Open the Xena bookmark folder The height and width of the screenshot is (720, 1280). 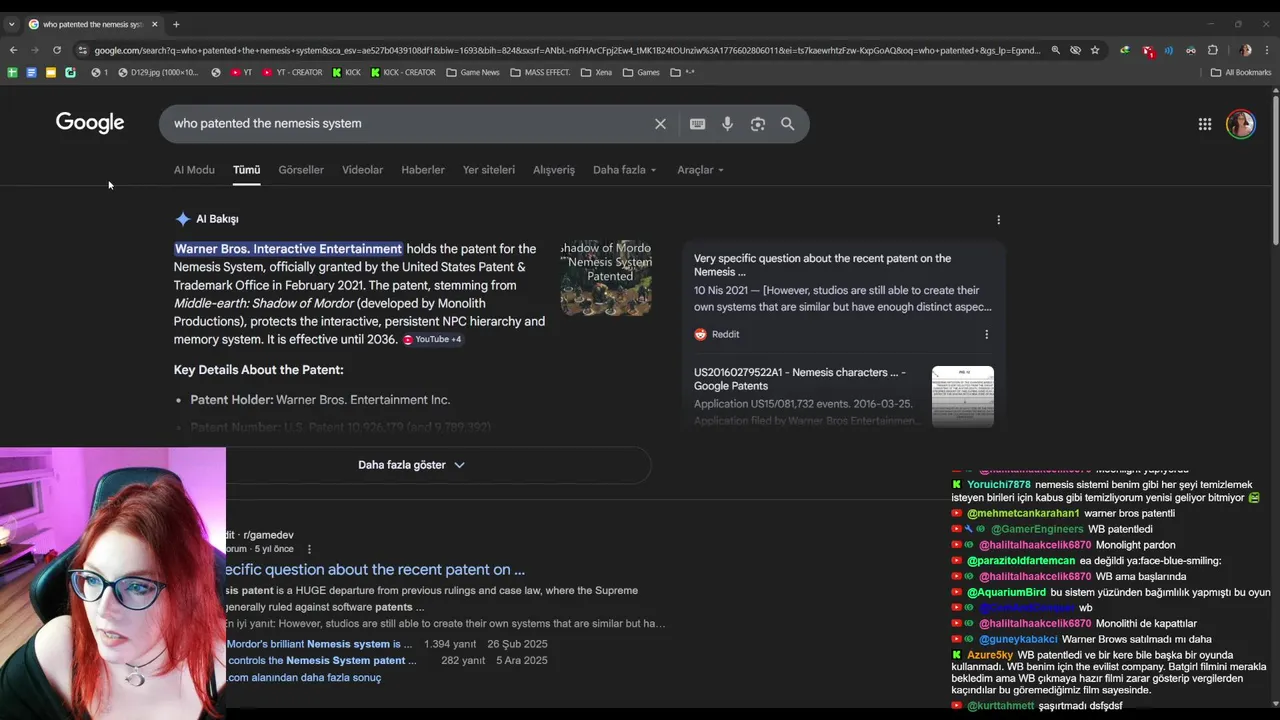pos(596,72)
